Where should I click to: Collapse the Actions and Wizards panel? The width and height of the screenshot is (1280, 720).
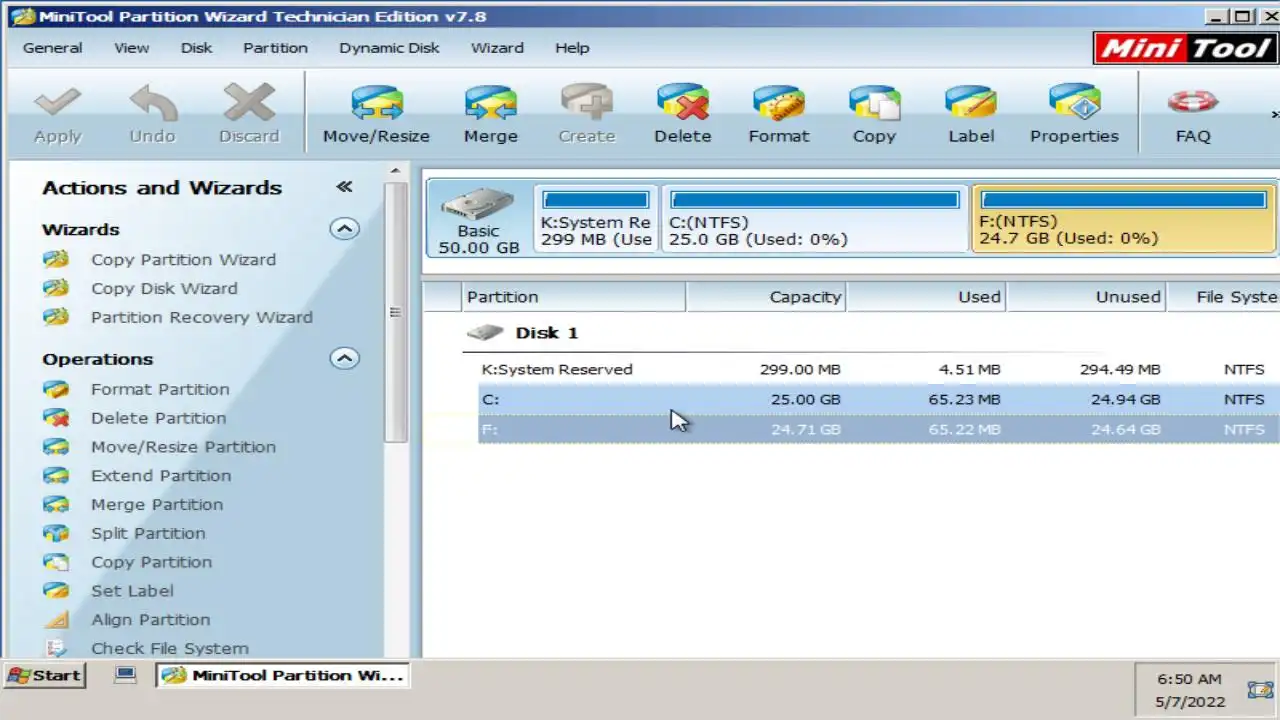[x=345, y=187]
